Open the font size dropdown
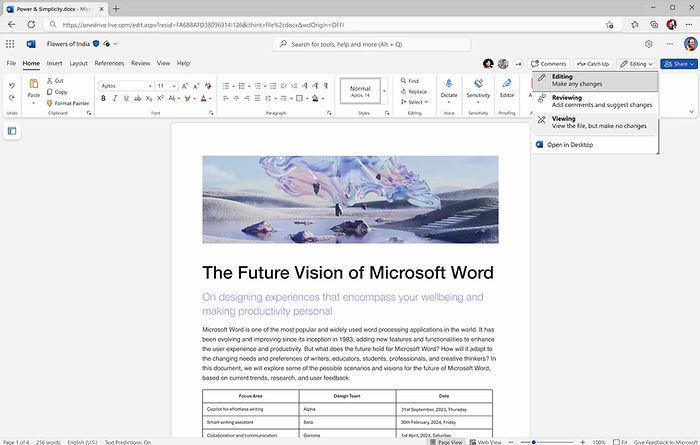Screen dimensions: 700x445 pos(174,86)
